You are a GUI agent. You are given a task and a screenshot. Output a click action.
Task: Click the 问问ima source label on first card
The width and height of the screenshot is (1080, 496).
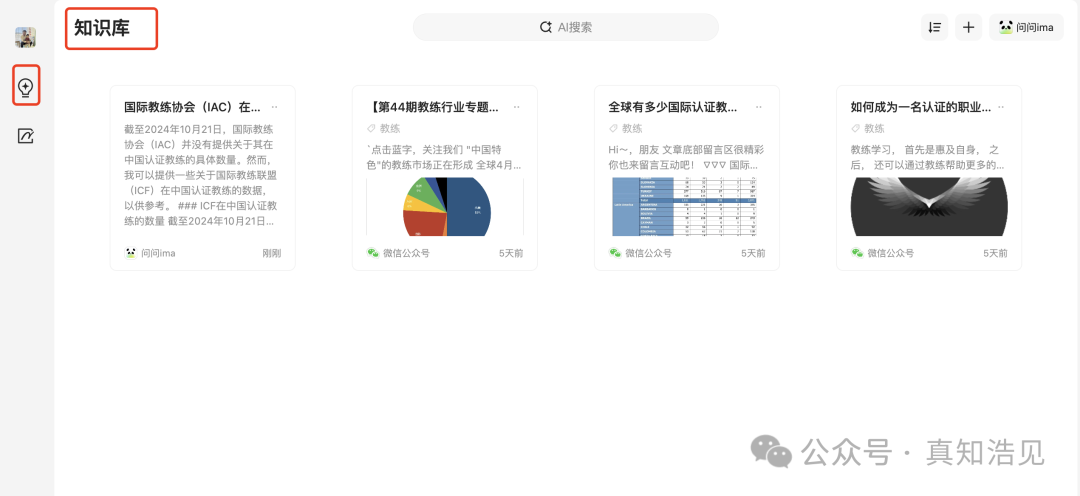coord(158,253)
